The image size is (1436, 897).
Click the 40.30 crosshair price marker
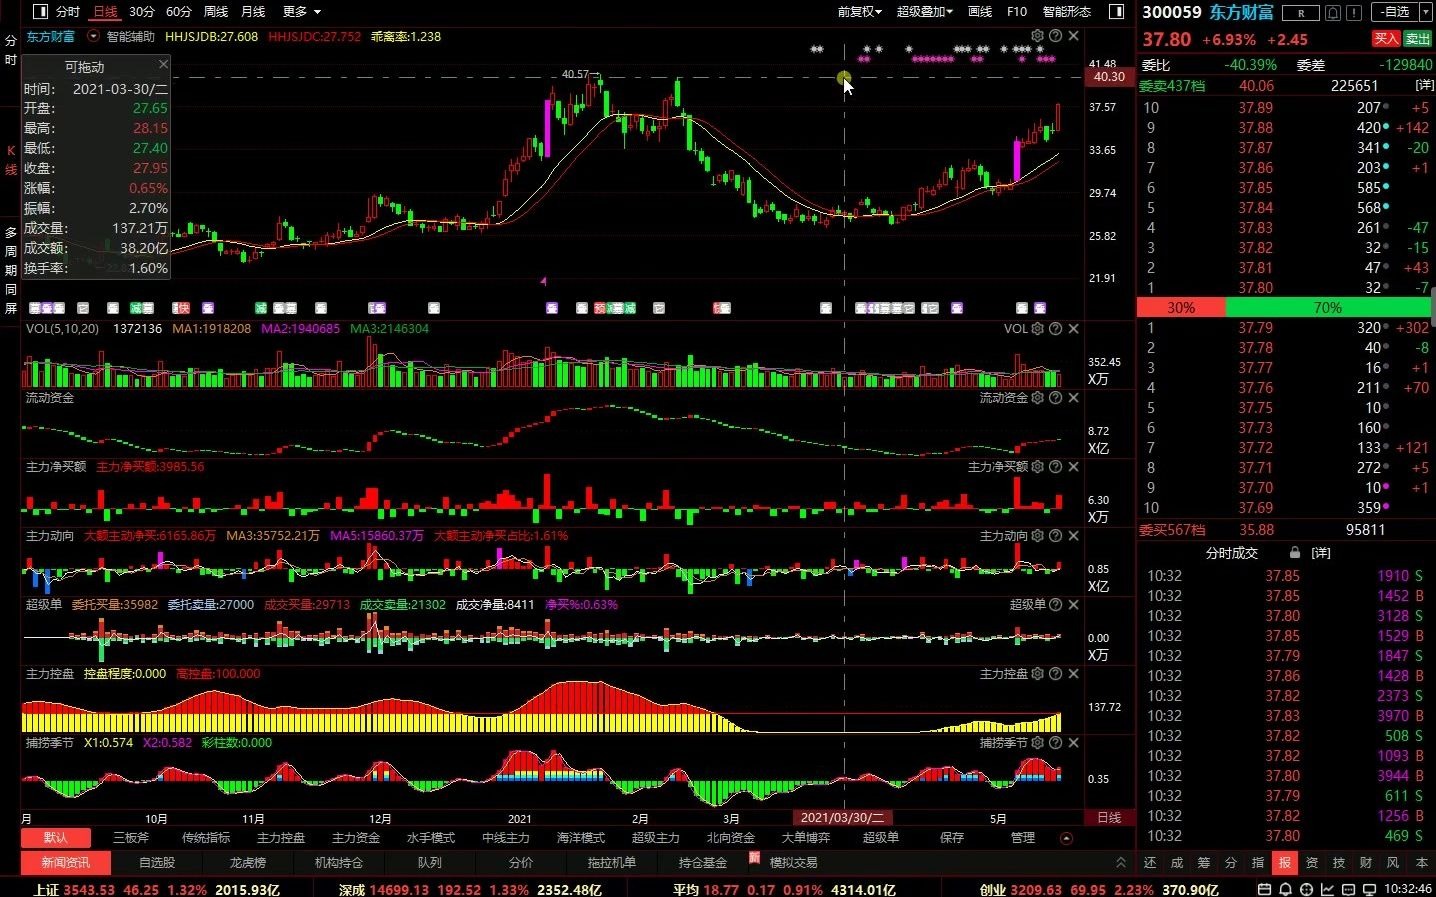(1109, 76)
